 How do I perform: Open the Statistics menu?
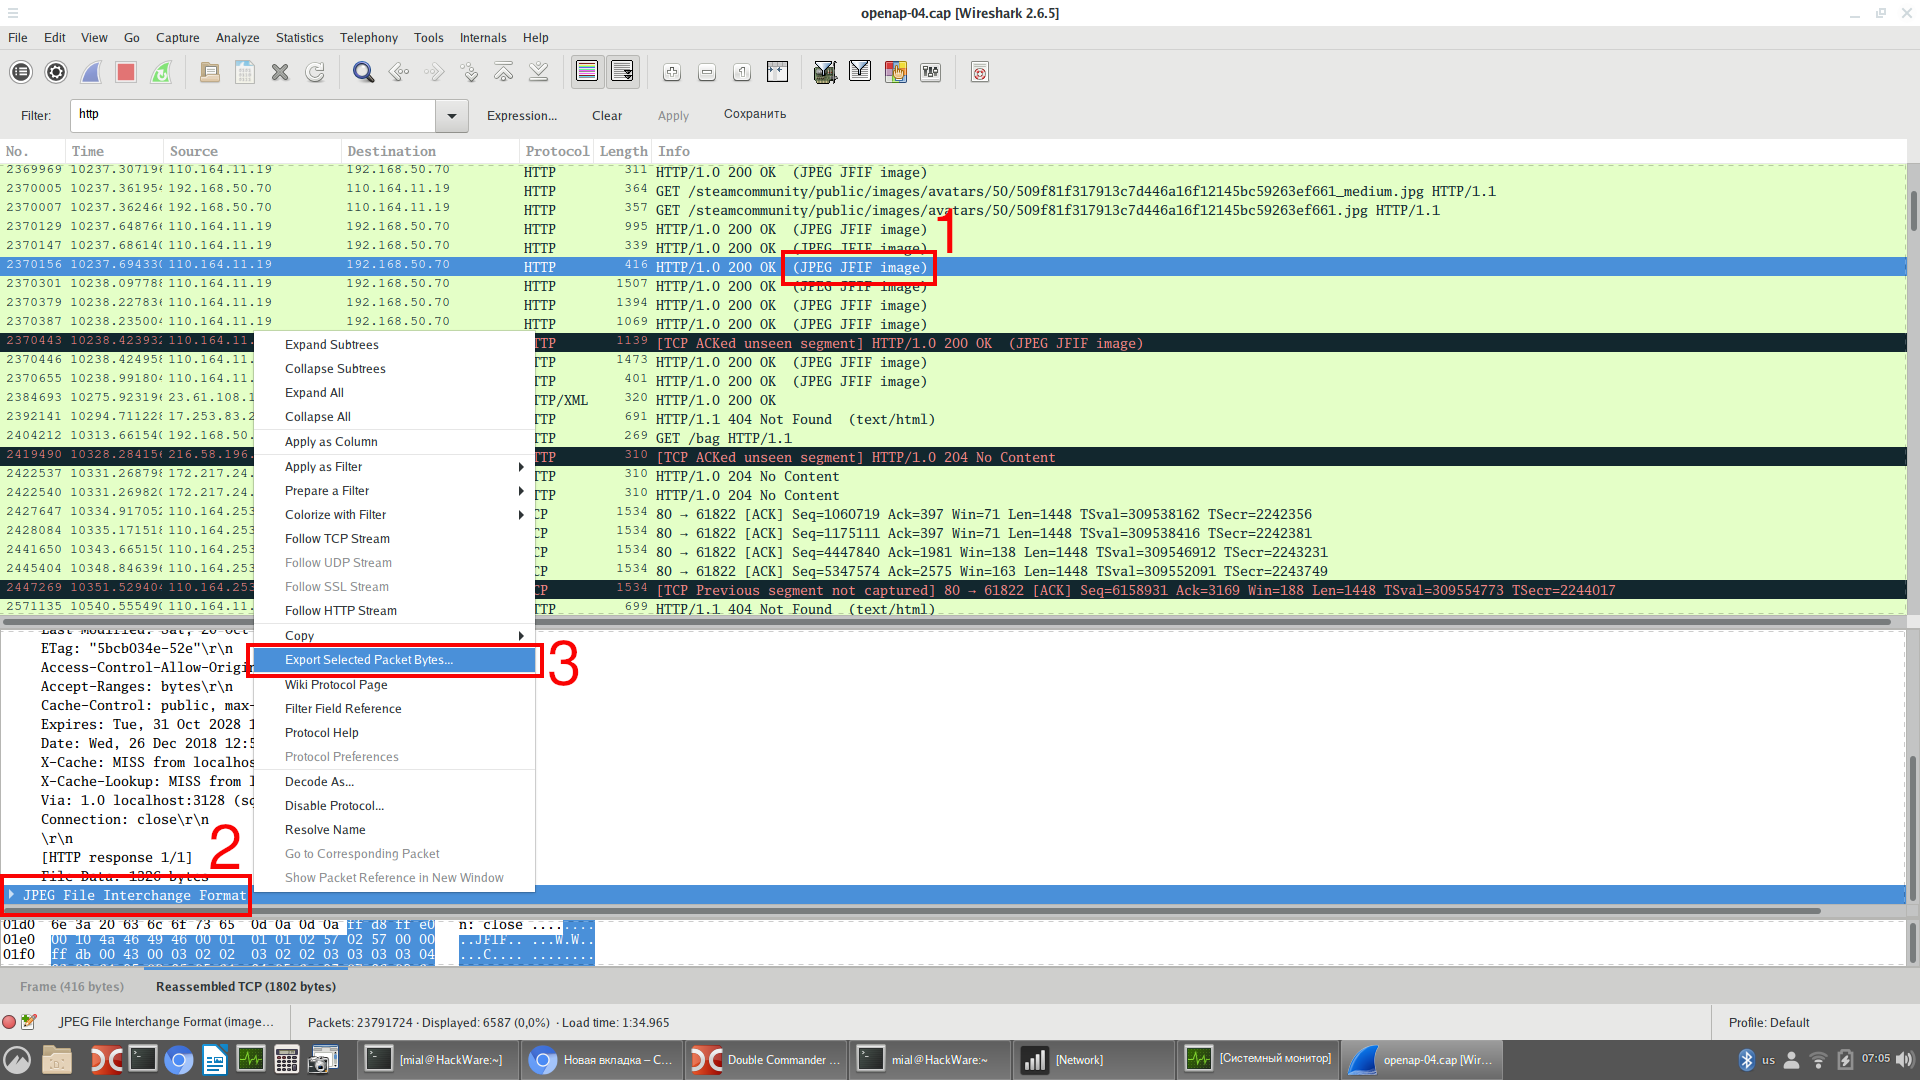coord(299,38)
